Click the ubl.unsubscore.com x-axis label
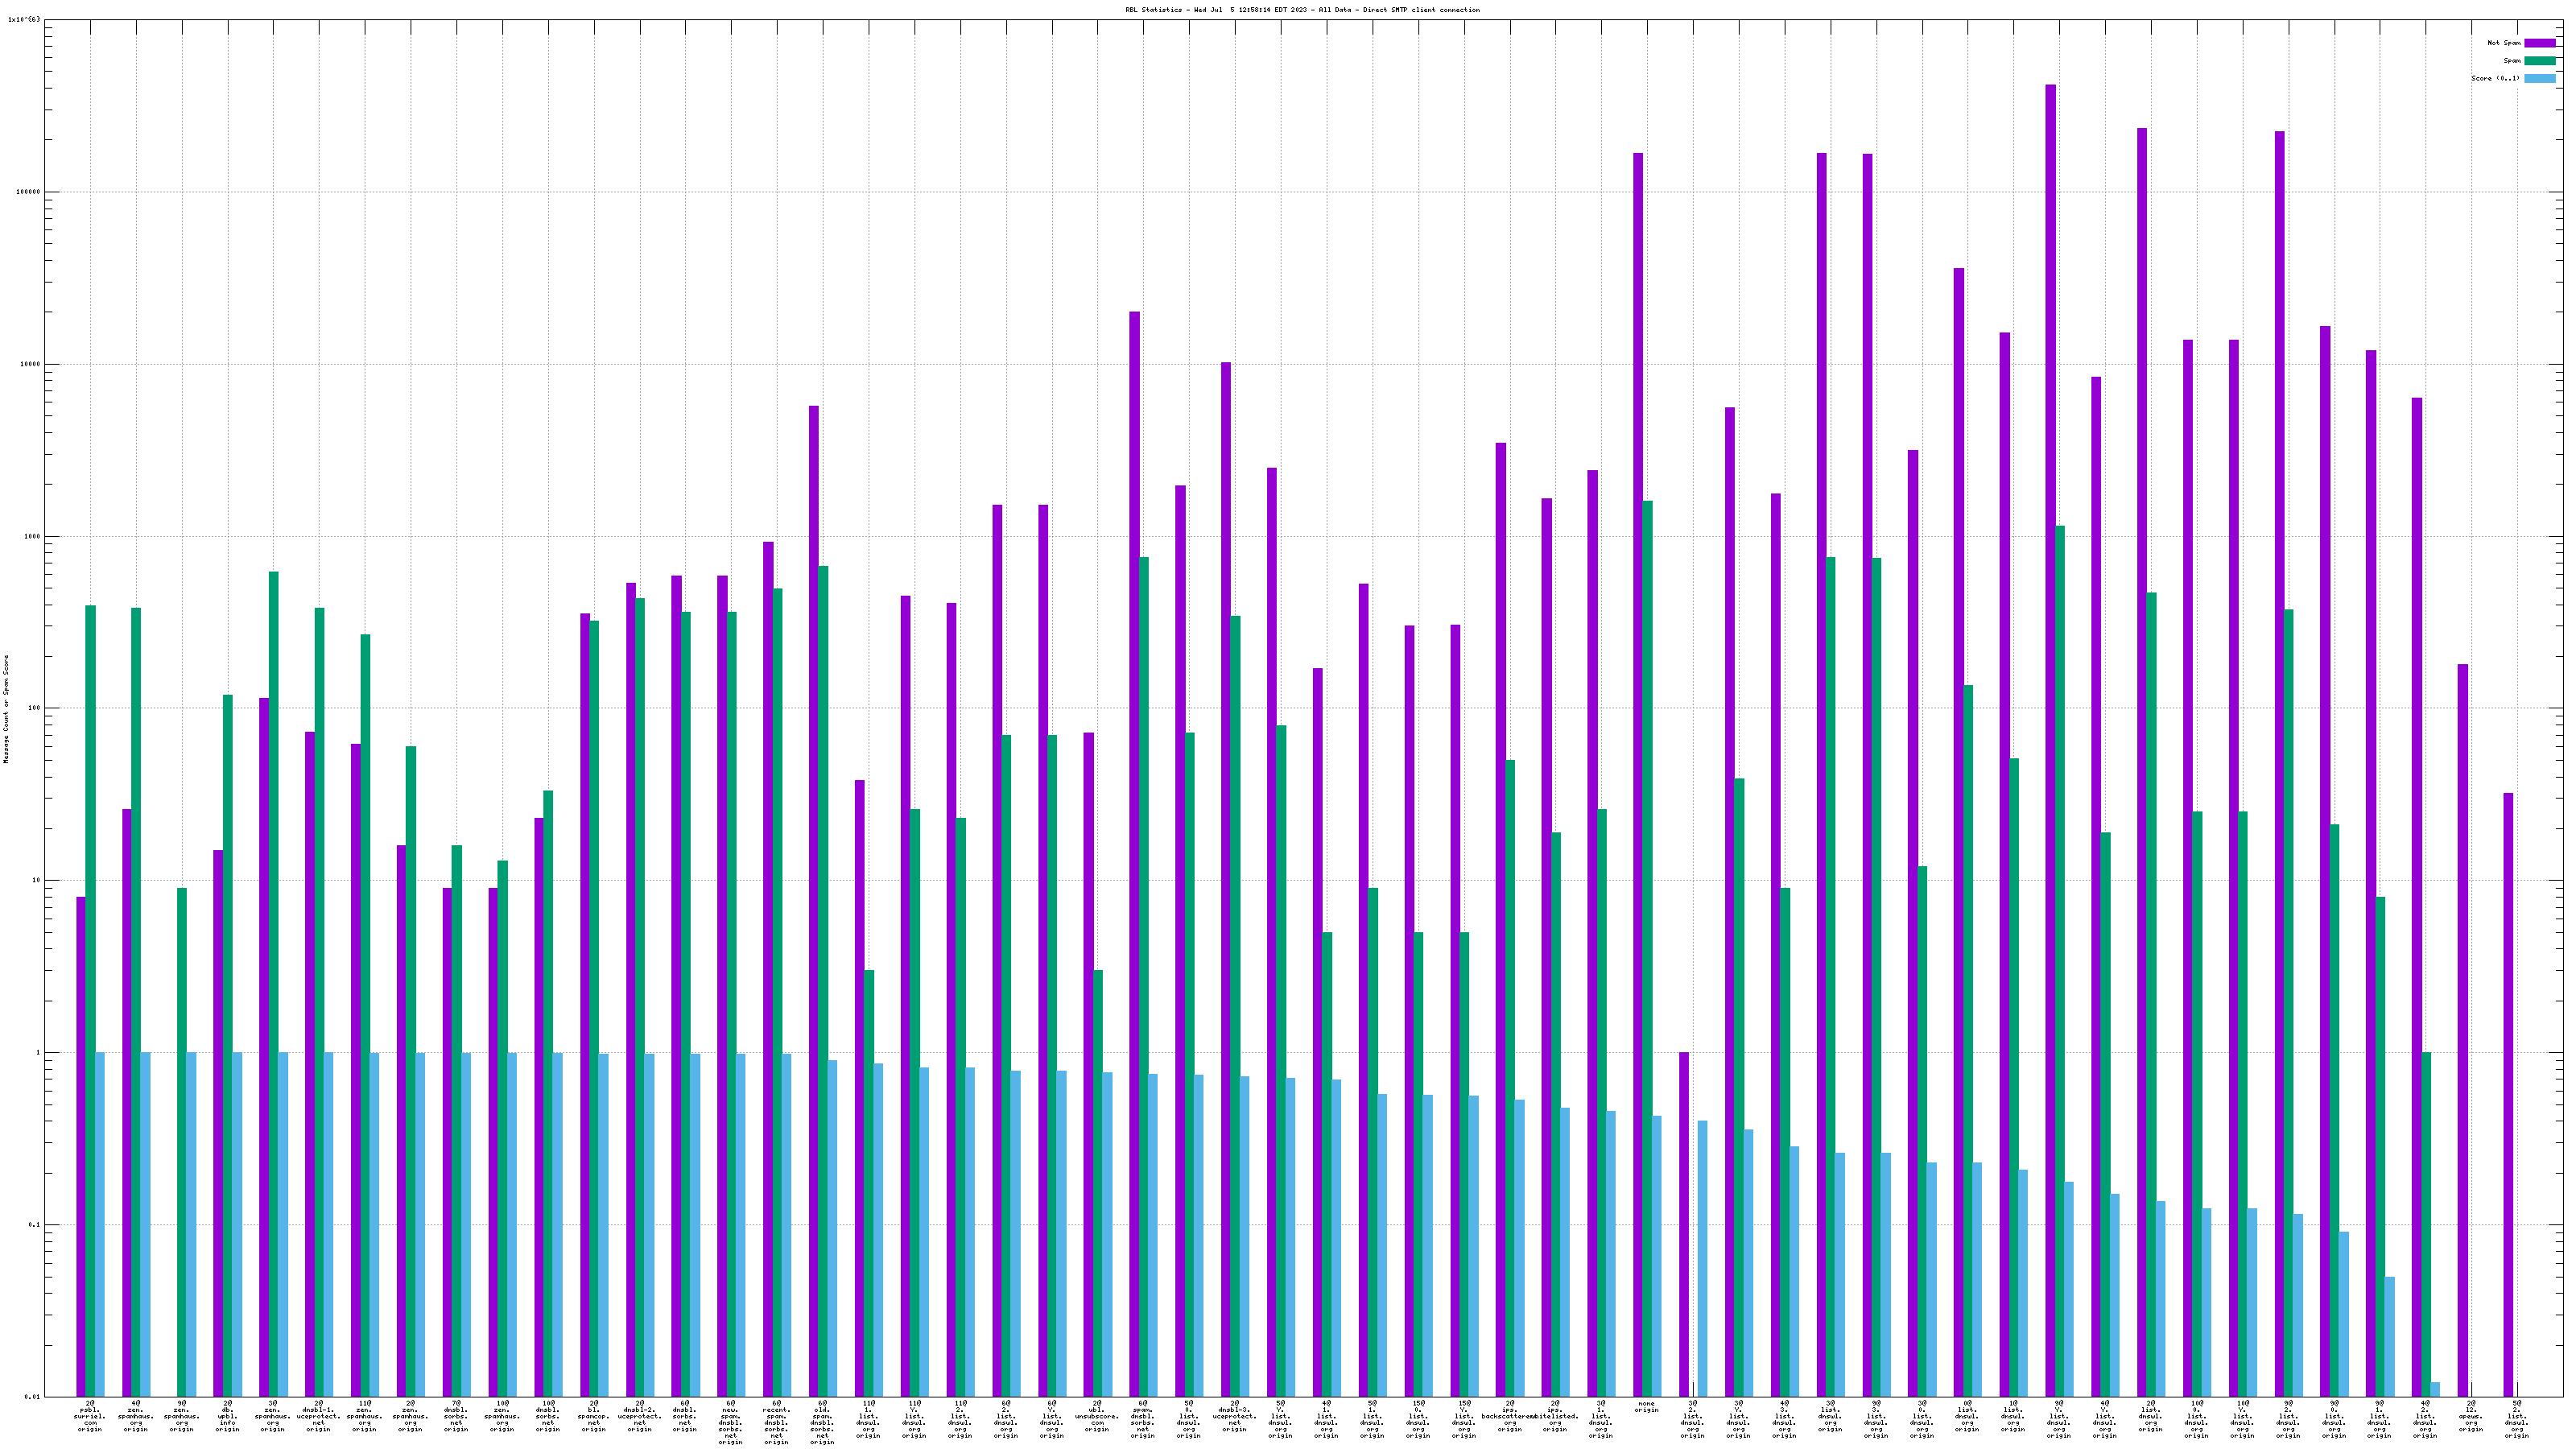Screen dimensions: 2576x1449 point(1097,1417)
